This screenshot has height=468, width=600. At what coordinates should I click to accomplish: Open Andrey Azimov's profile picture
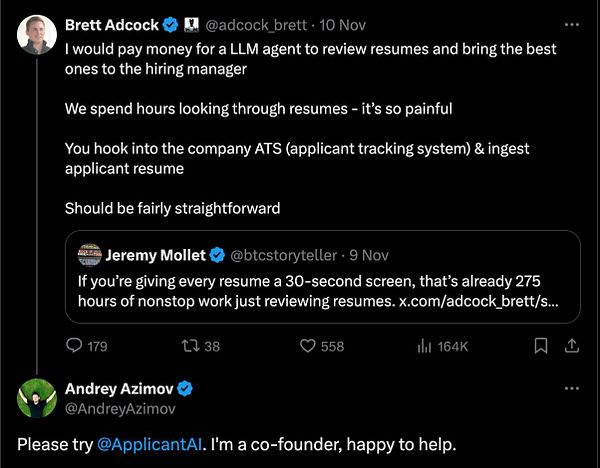pyautogui.click(x=37, y=398)
